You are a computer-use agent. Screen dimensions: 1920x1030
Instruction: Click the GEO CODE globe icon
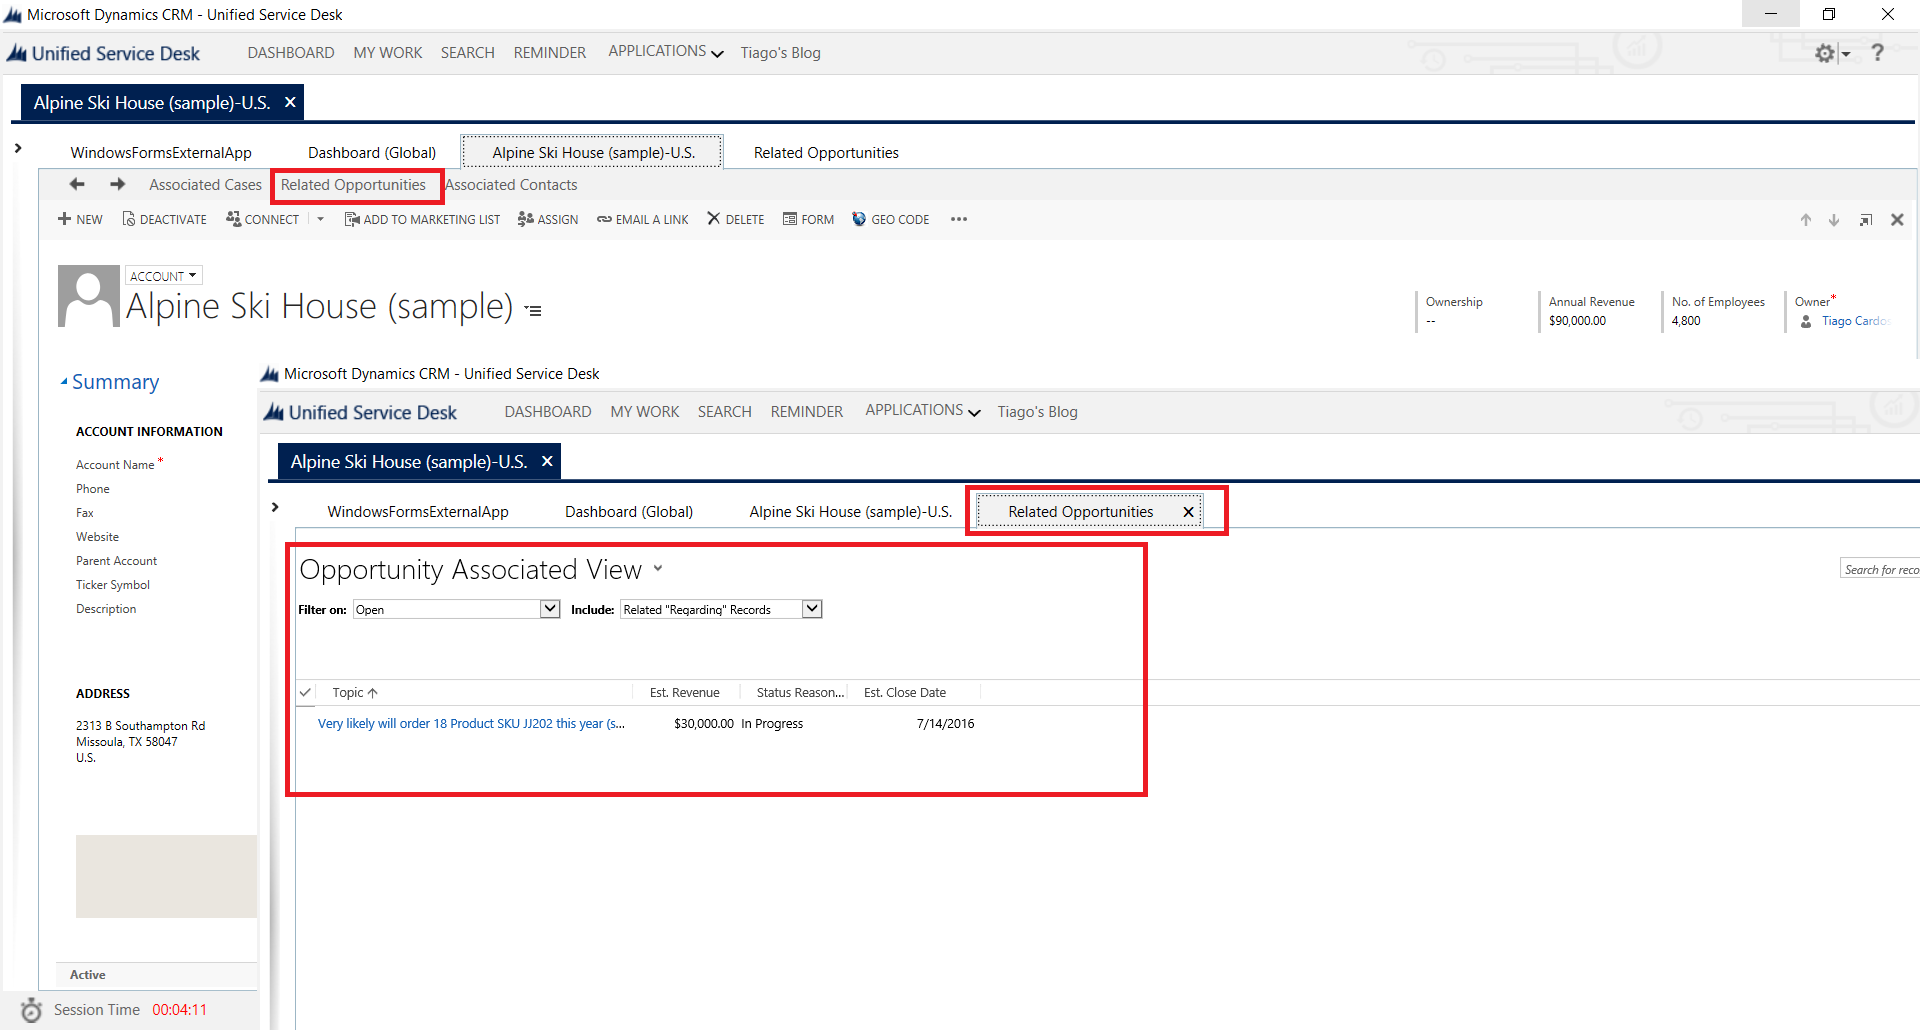pyautogui.click(x=859, y=219)
